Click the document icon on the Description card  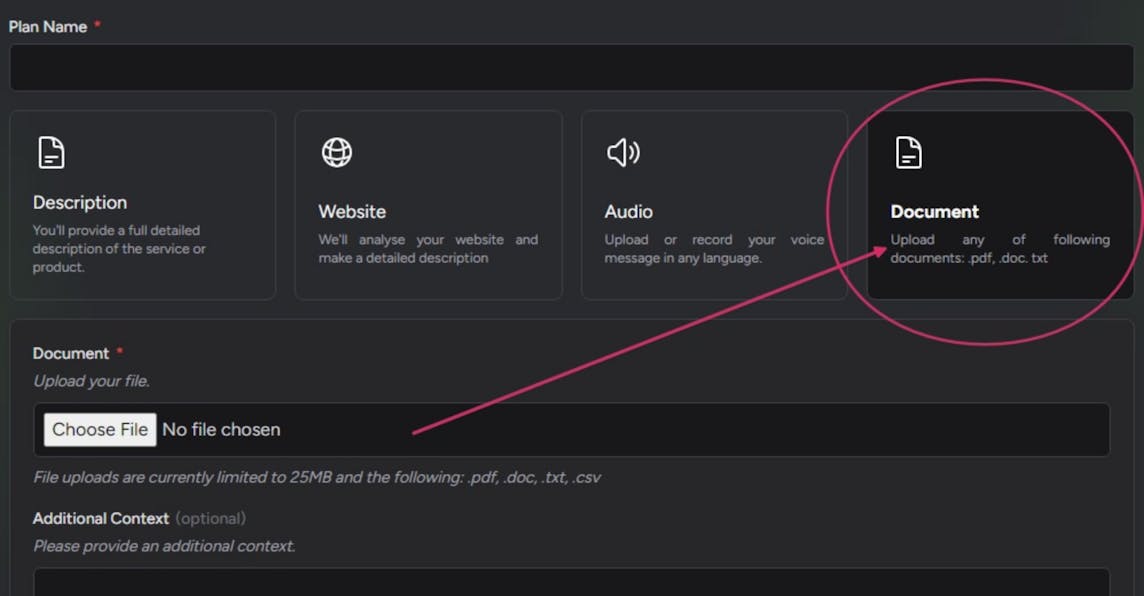tap(51, 153)
